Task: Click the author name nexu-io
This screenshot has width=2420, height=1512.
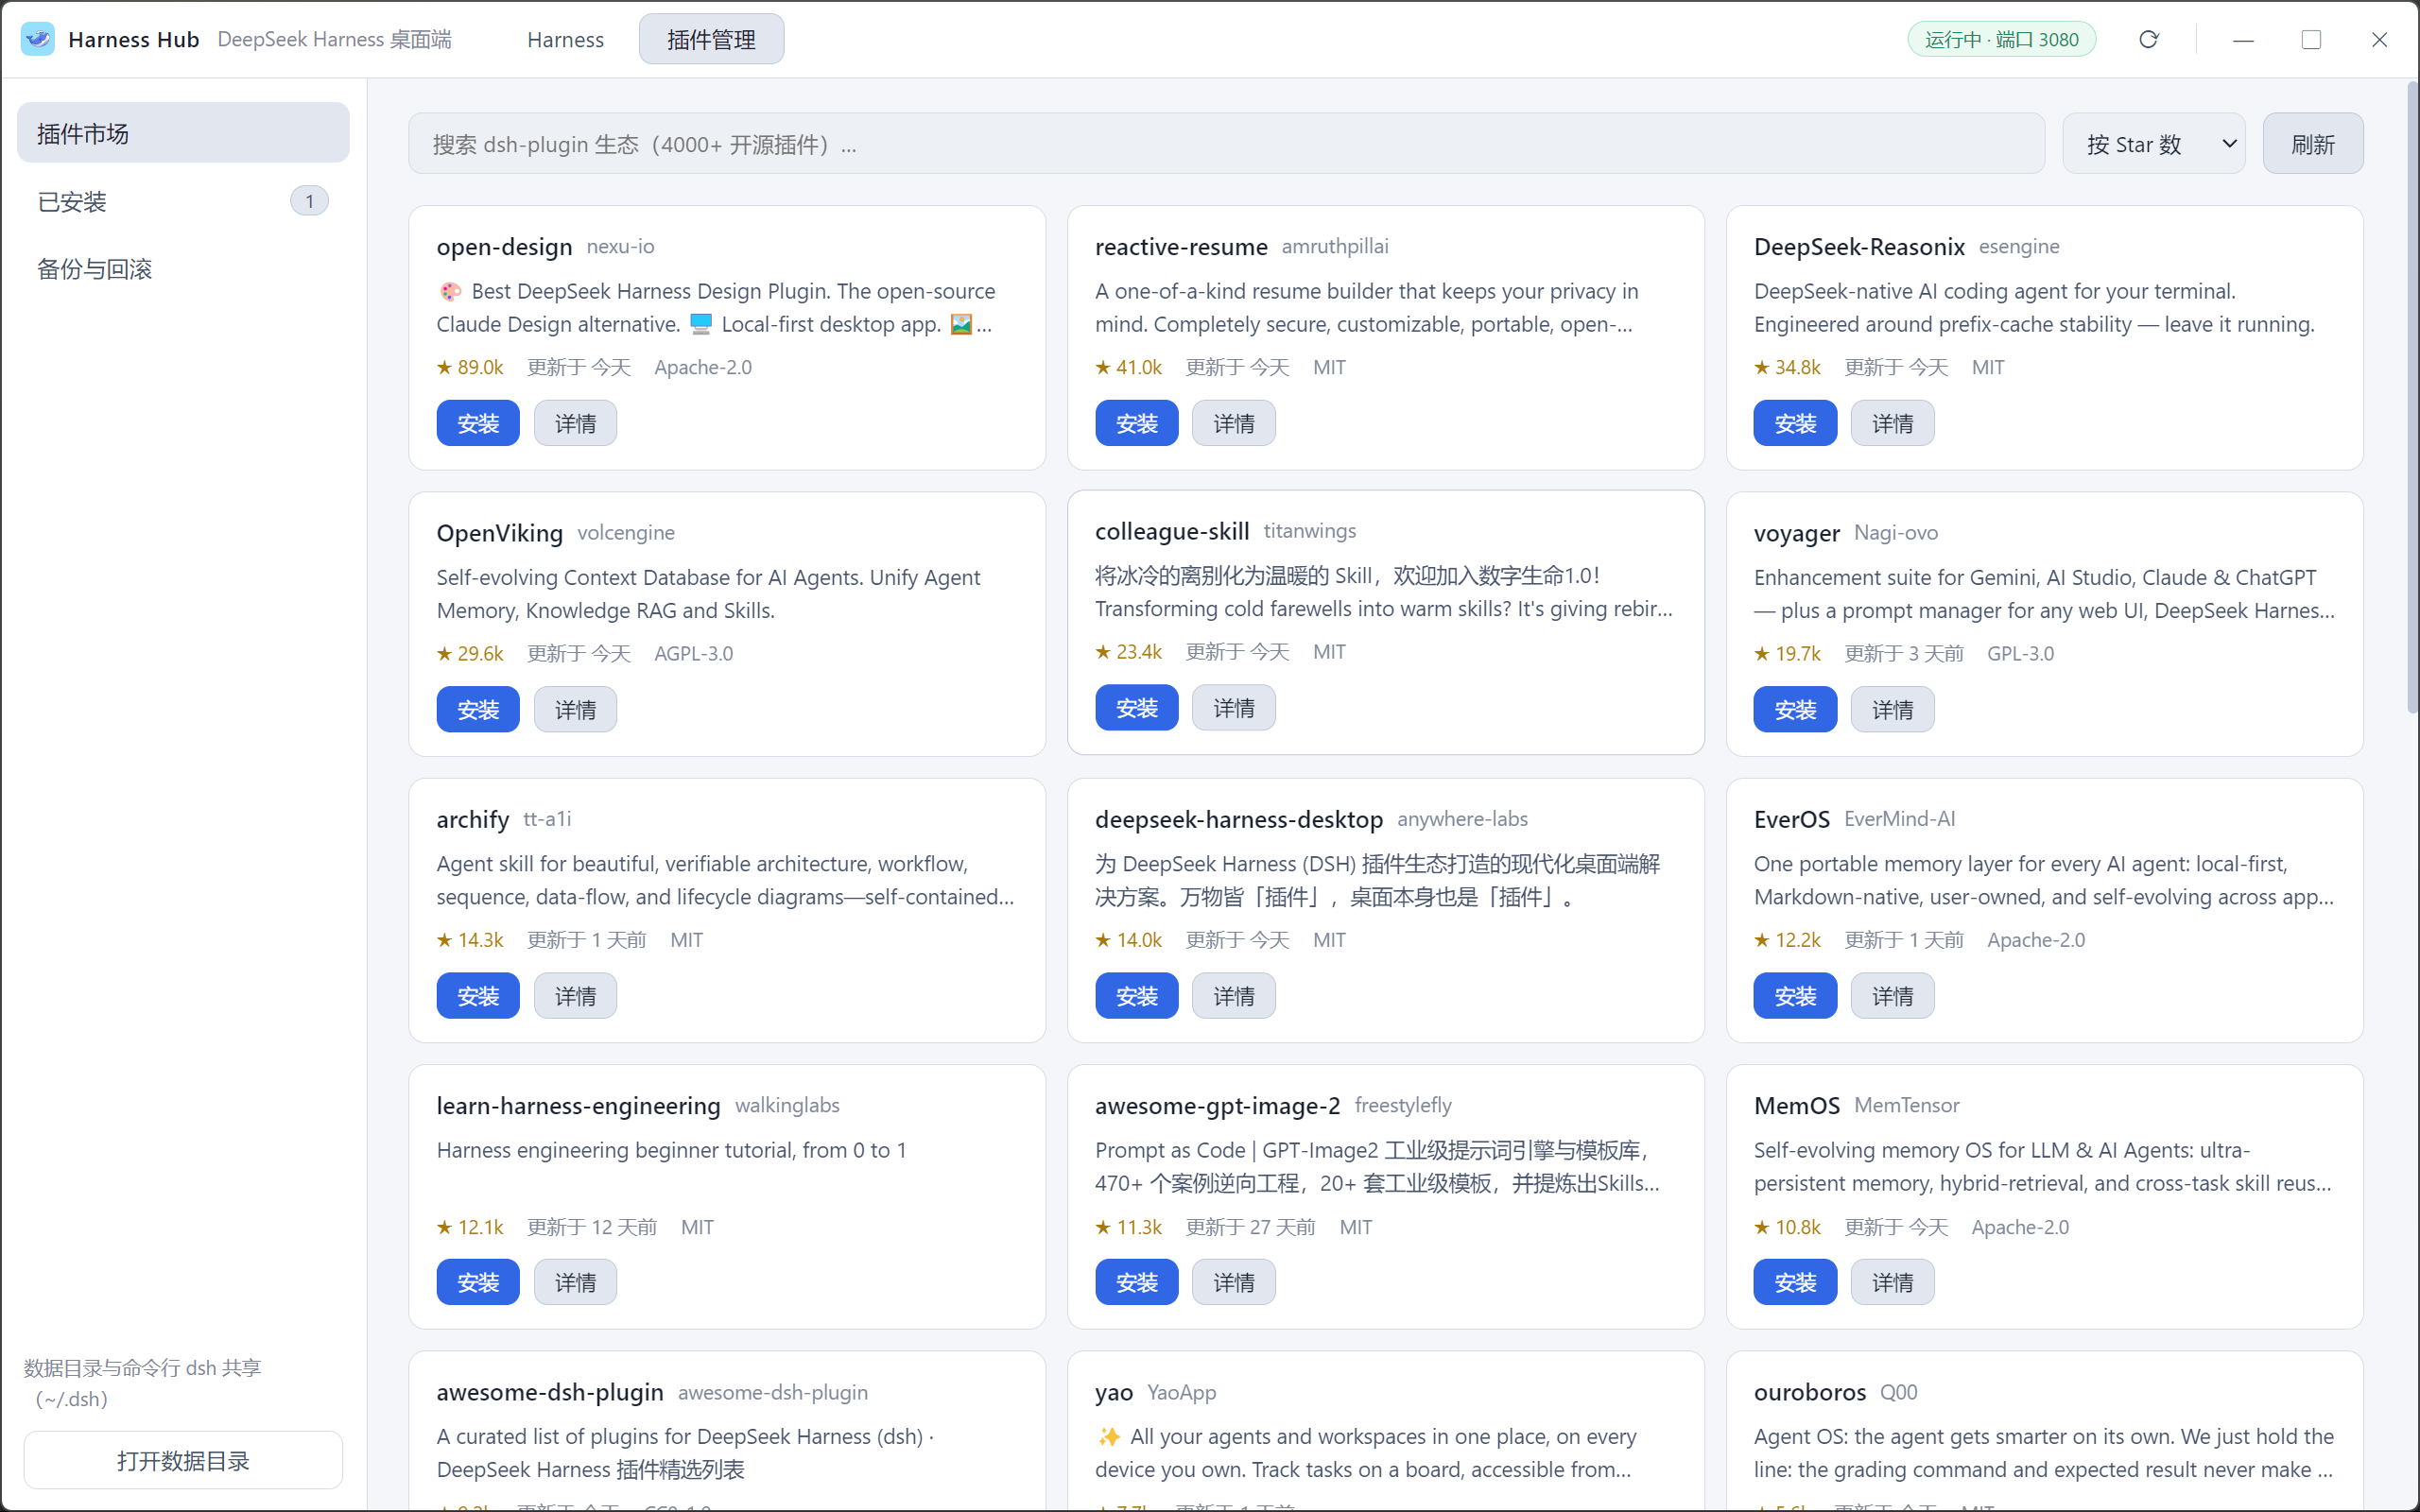Action: (x=620, y=247)
